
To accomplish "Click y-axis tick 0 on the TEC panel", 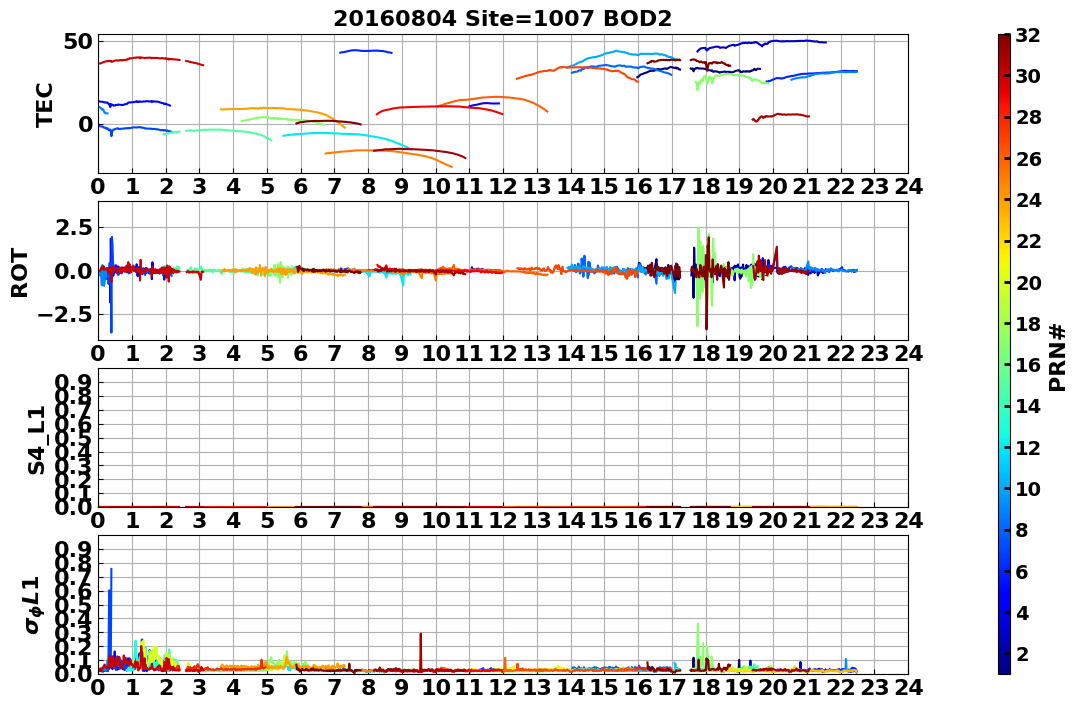I will point(85,124).
